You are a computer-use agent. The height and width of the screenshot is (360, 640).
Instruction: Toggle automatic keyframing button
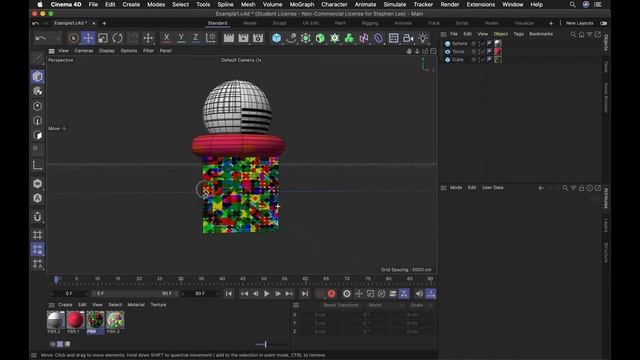pos(331,293)
